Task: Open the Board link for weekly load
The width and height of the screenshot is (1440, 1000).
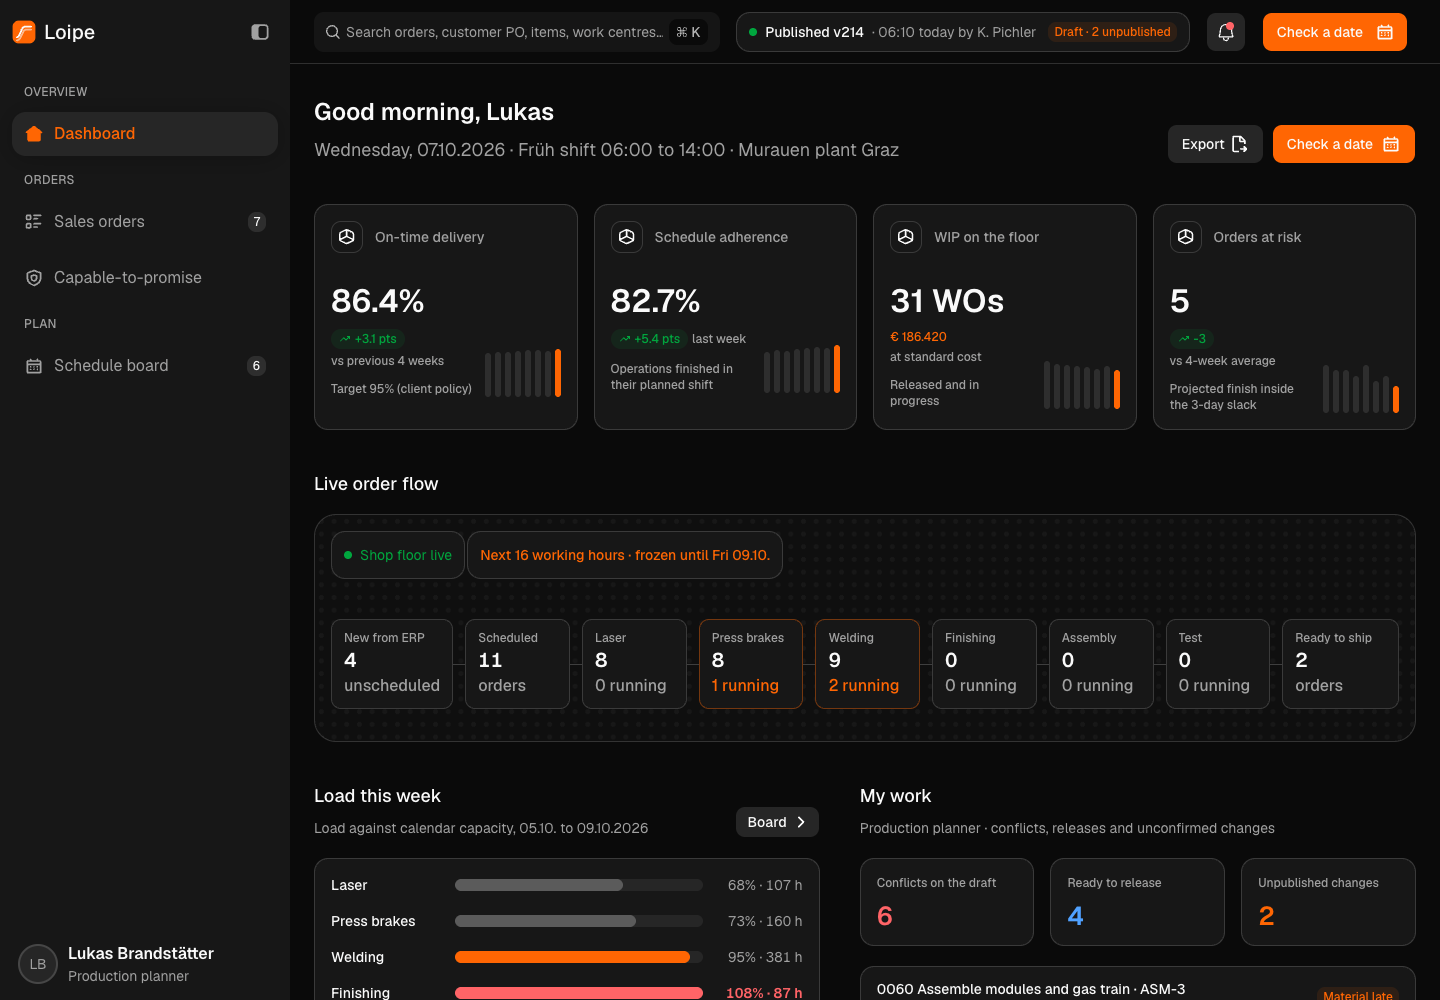Action: pyautogui.click(x=777, y=822)
